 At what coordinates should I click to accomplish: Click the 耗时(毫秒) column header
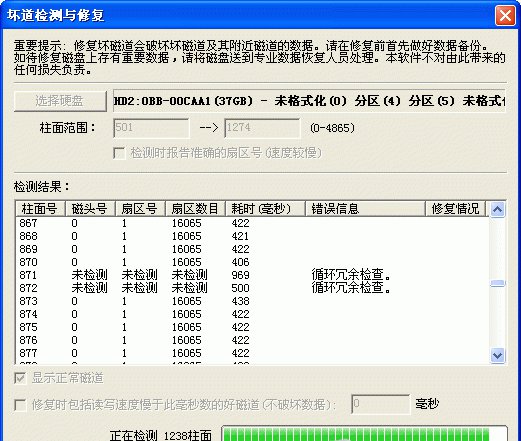[x=266, y=209]
